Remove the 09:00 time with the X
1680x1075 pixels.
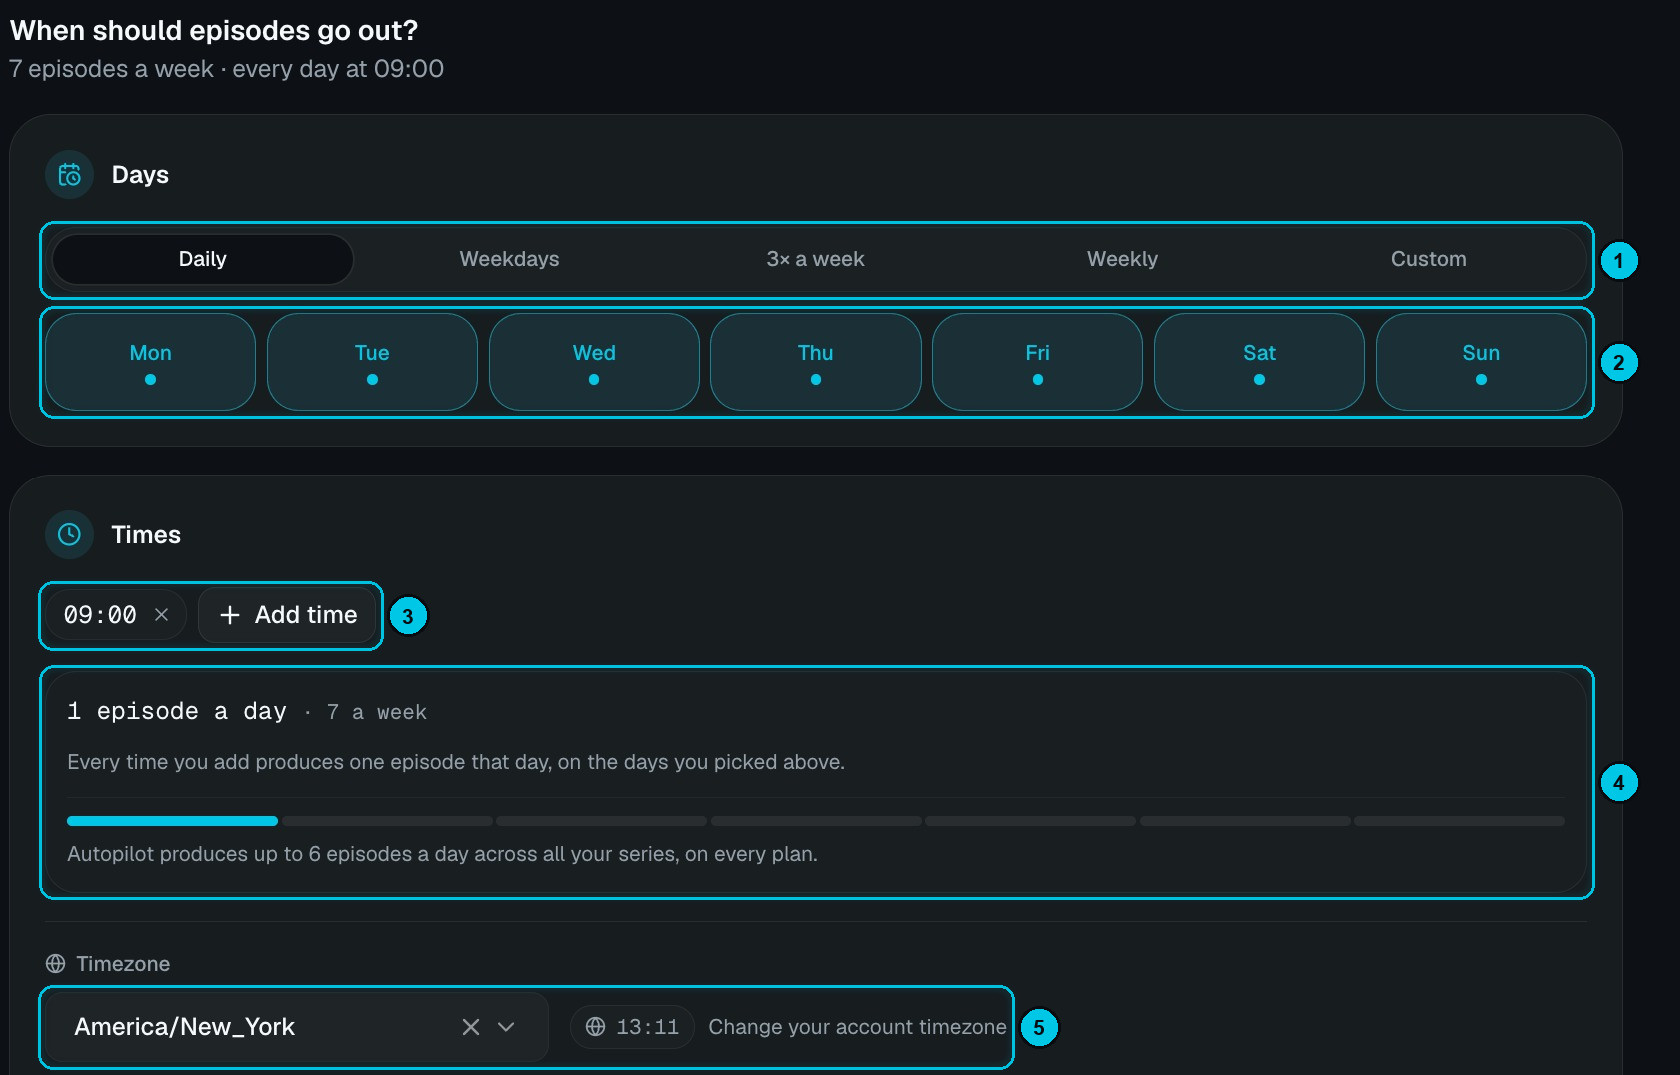[x=161, y=614]
